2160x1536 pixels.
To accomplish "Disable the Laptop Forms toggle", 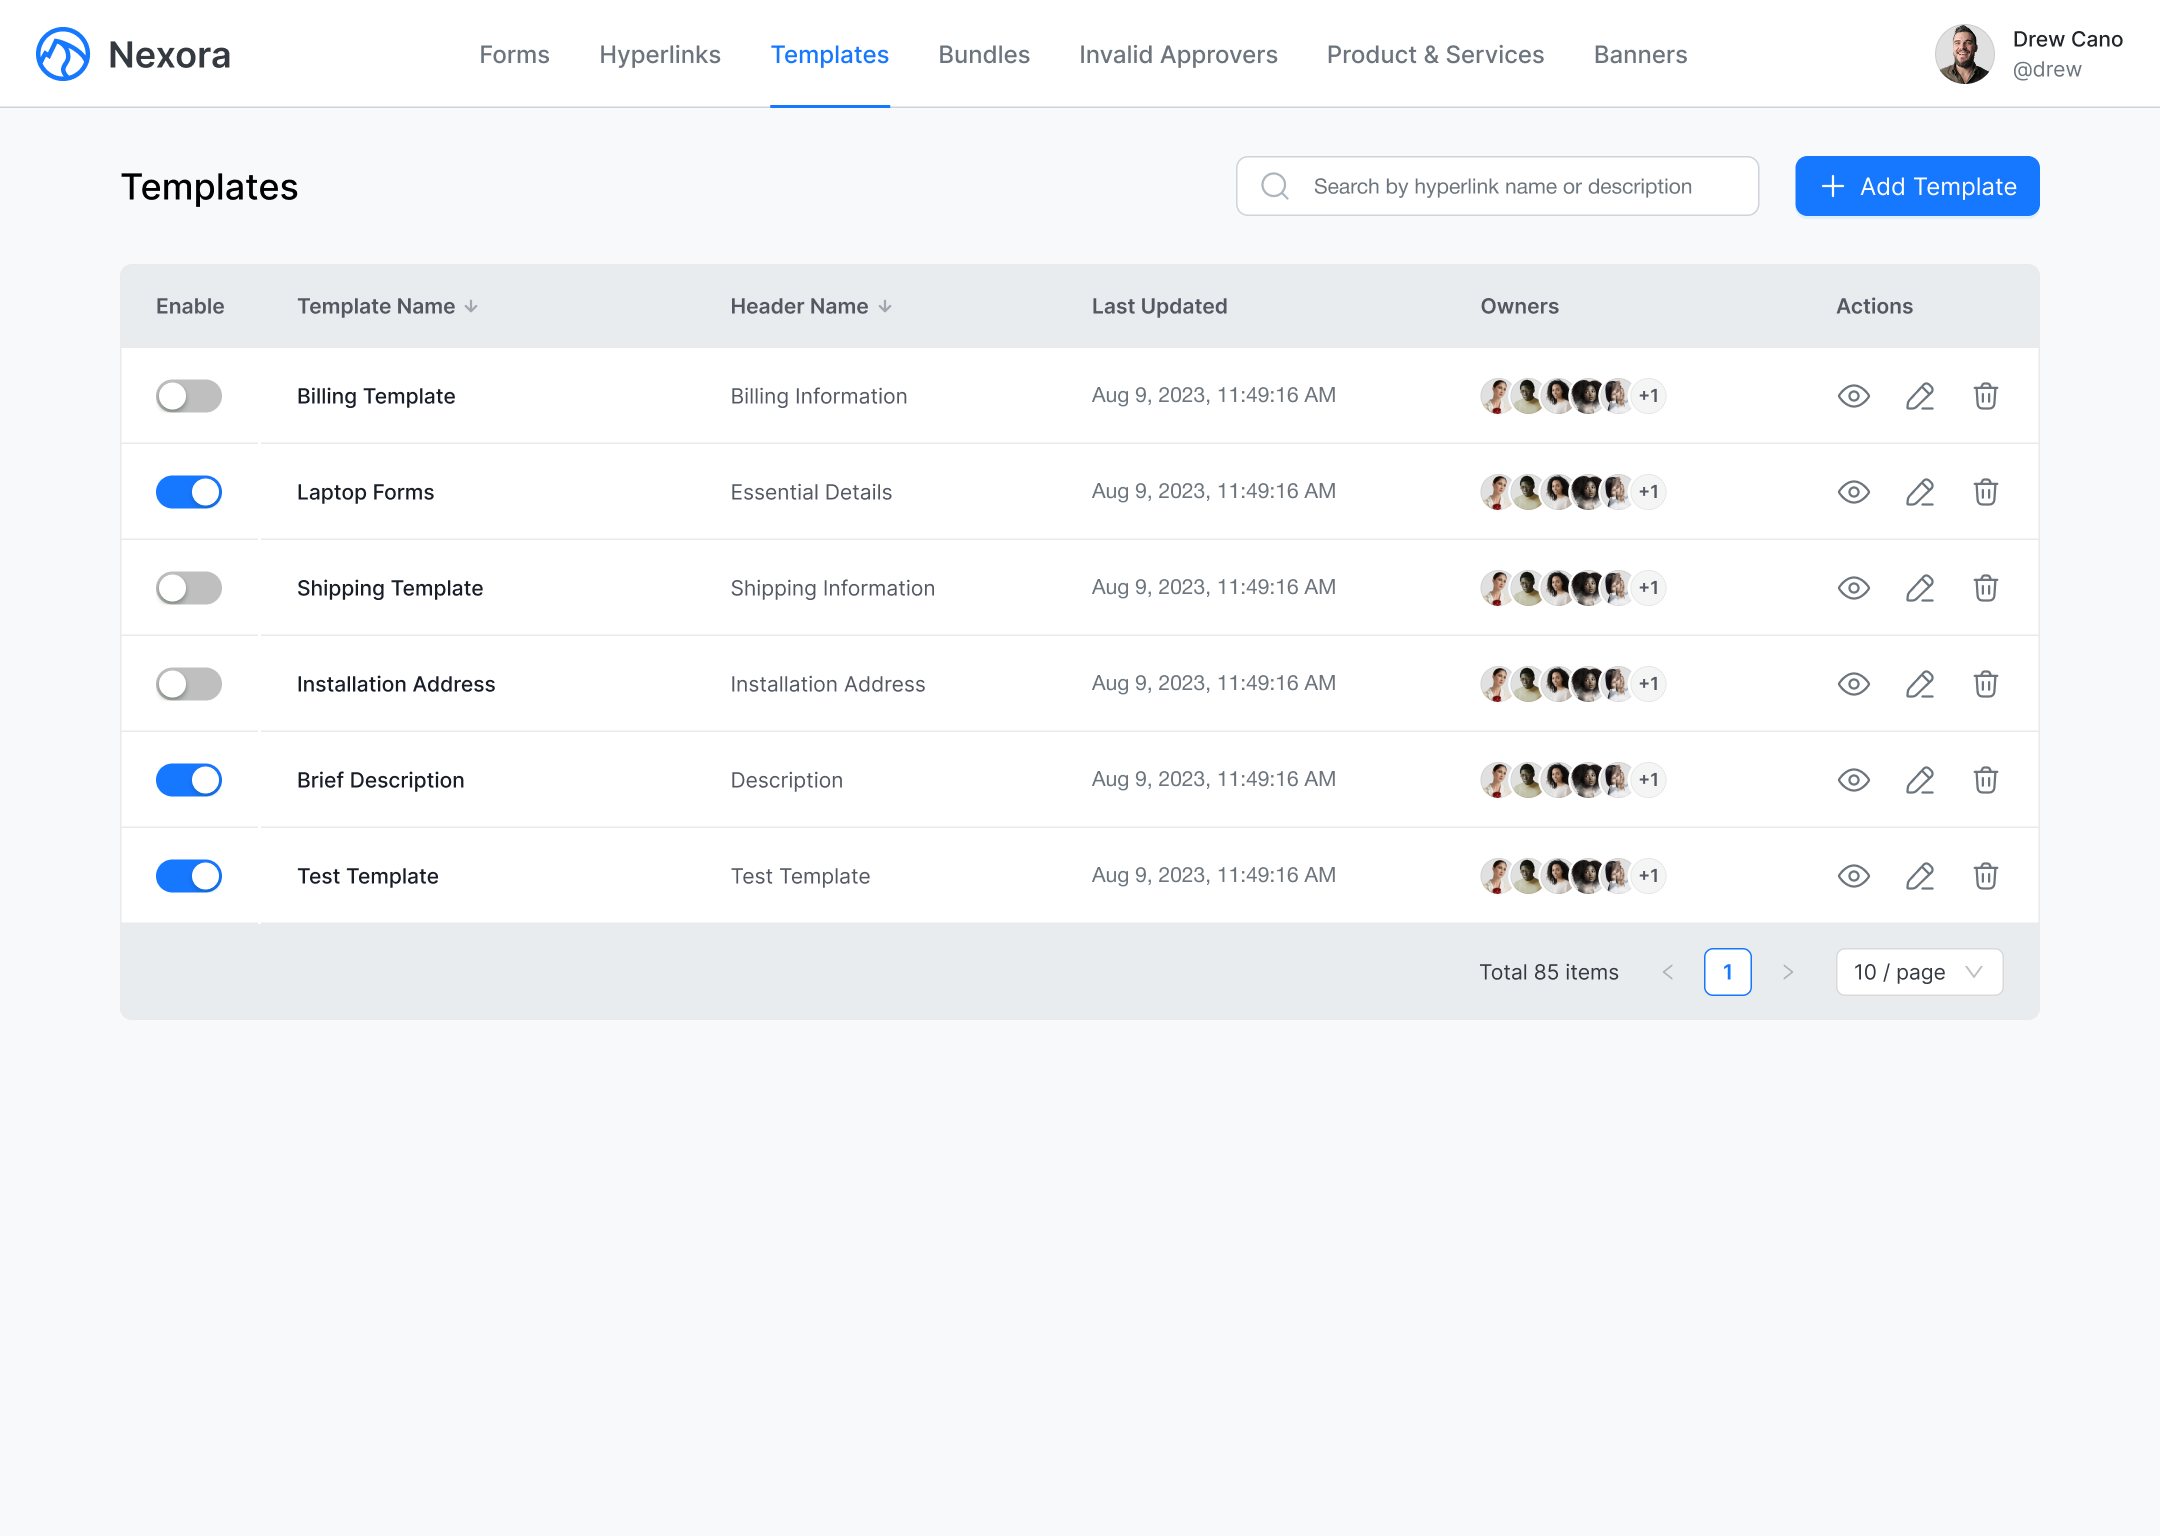I will coord(189,492).
